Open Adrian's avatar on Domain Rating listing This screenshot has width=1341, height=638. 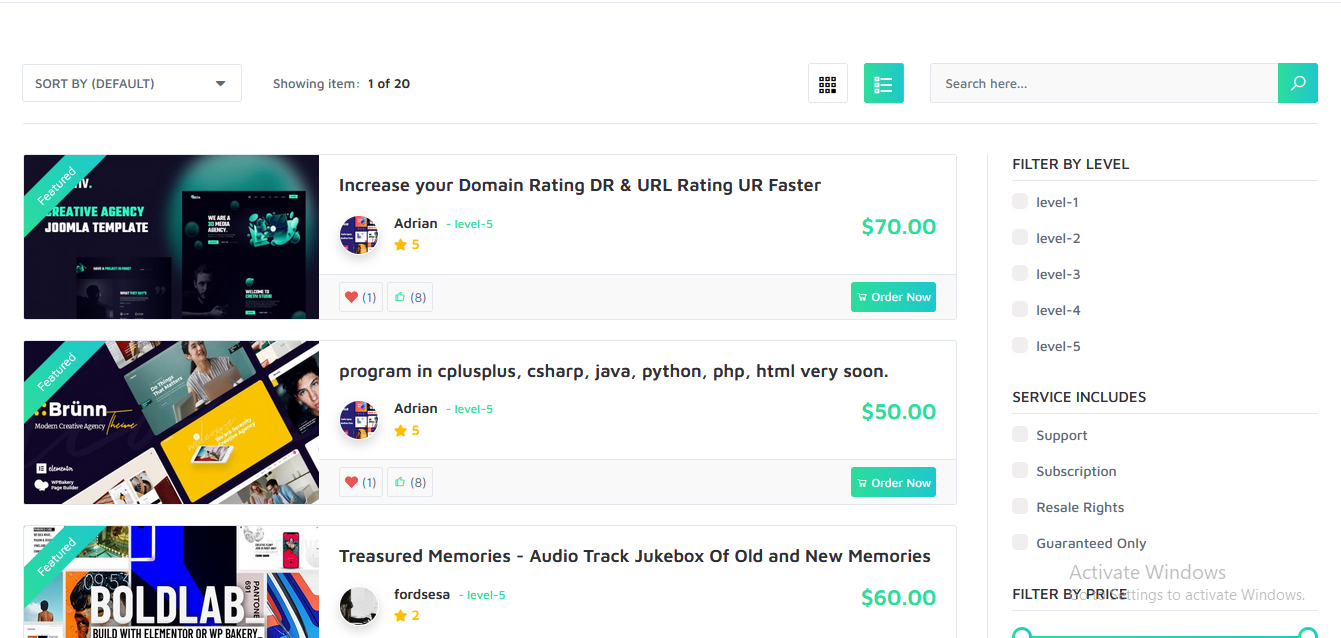click(359, 235)
